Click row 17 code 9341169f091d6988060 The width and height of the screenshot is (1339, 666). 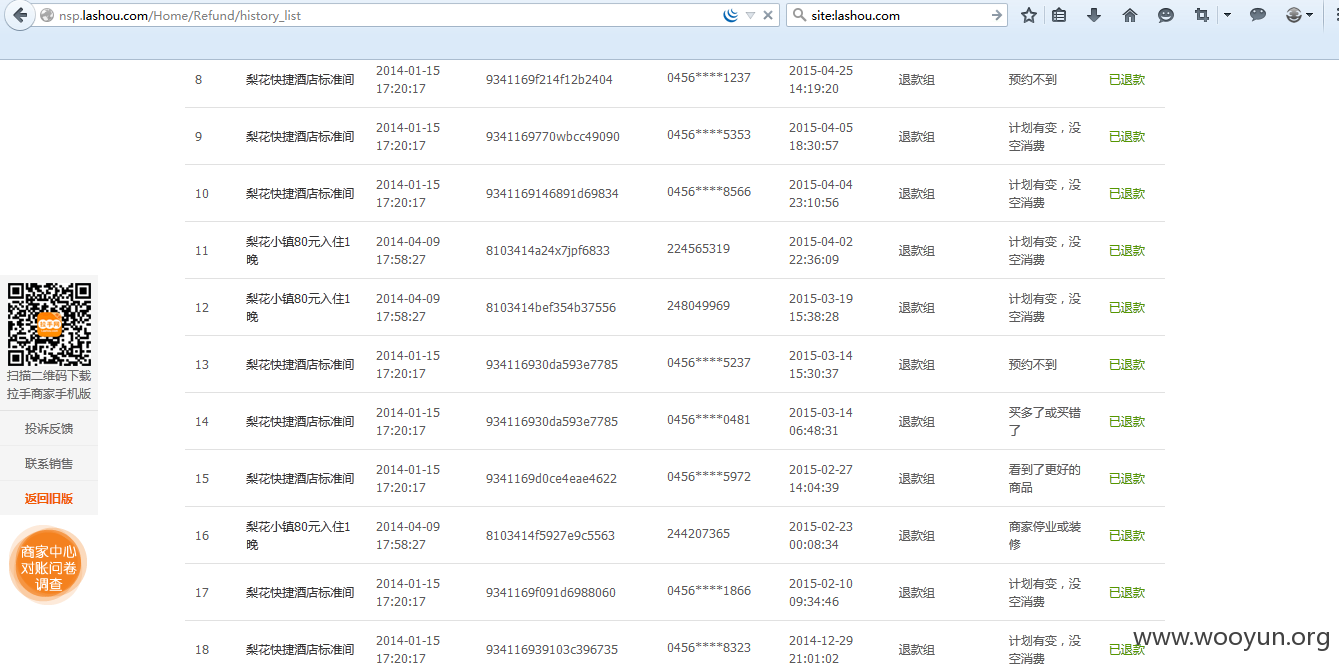[551, 592]
